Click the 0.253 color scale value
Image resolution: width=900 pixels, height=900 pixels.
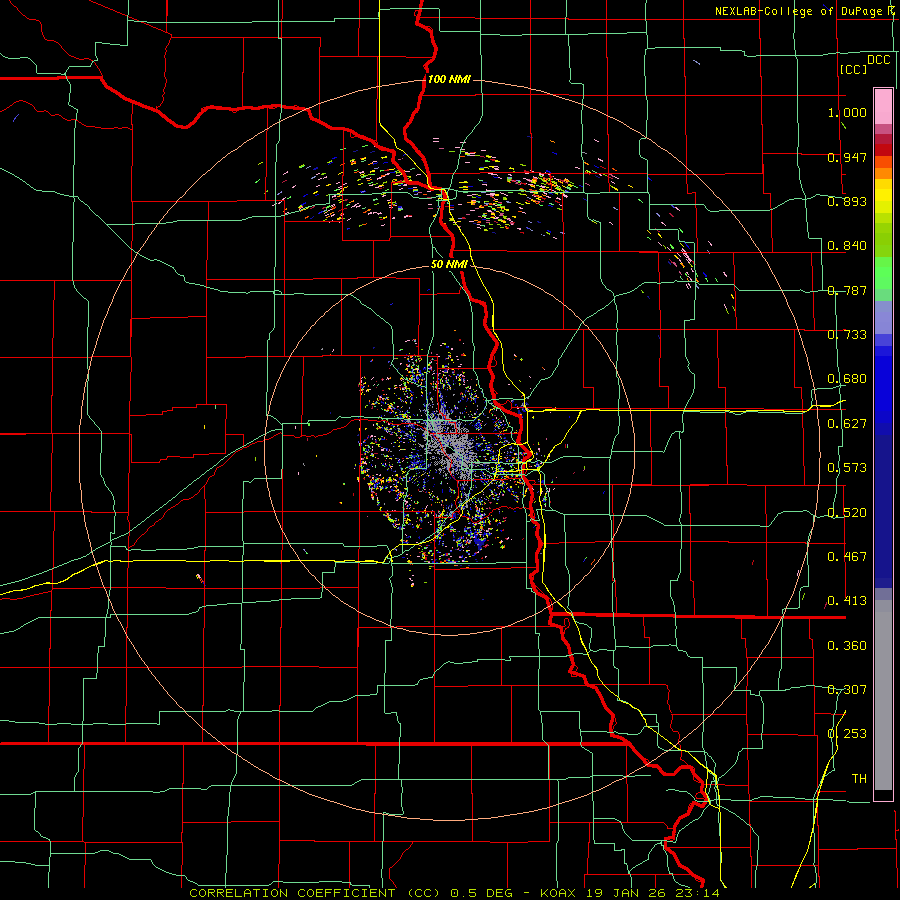(x=847, y=734)
